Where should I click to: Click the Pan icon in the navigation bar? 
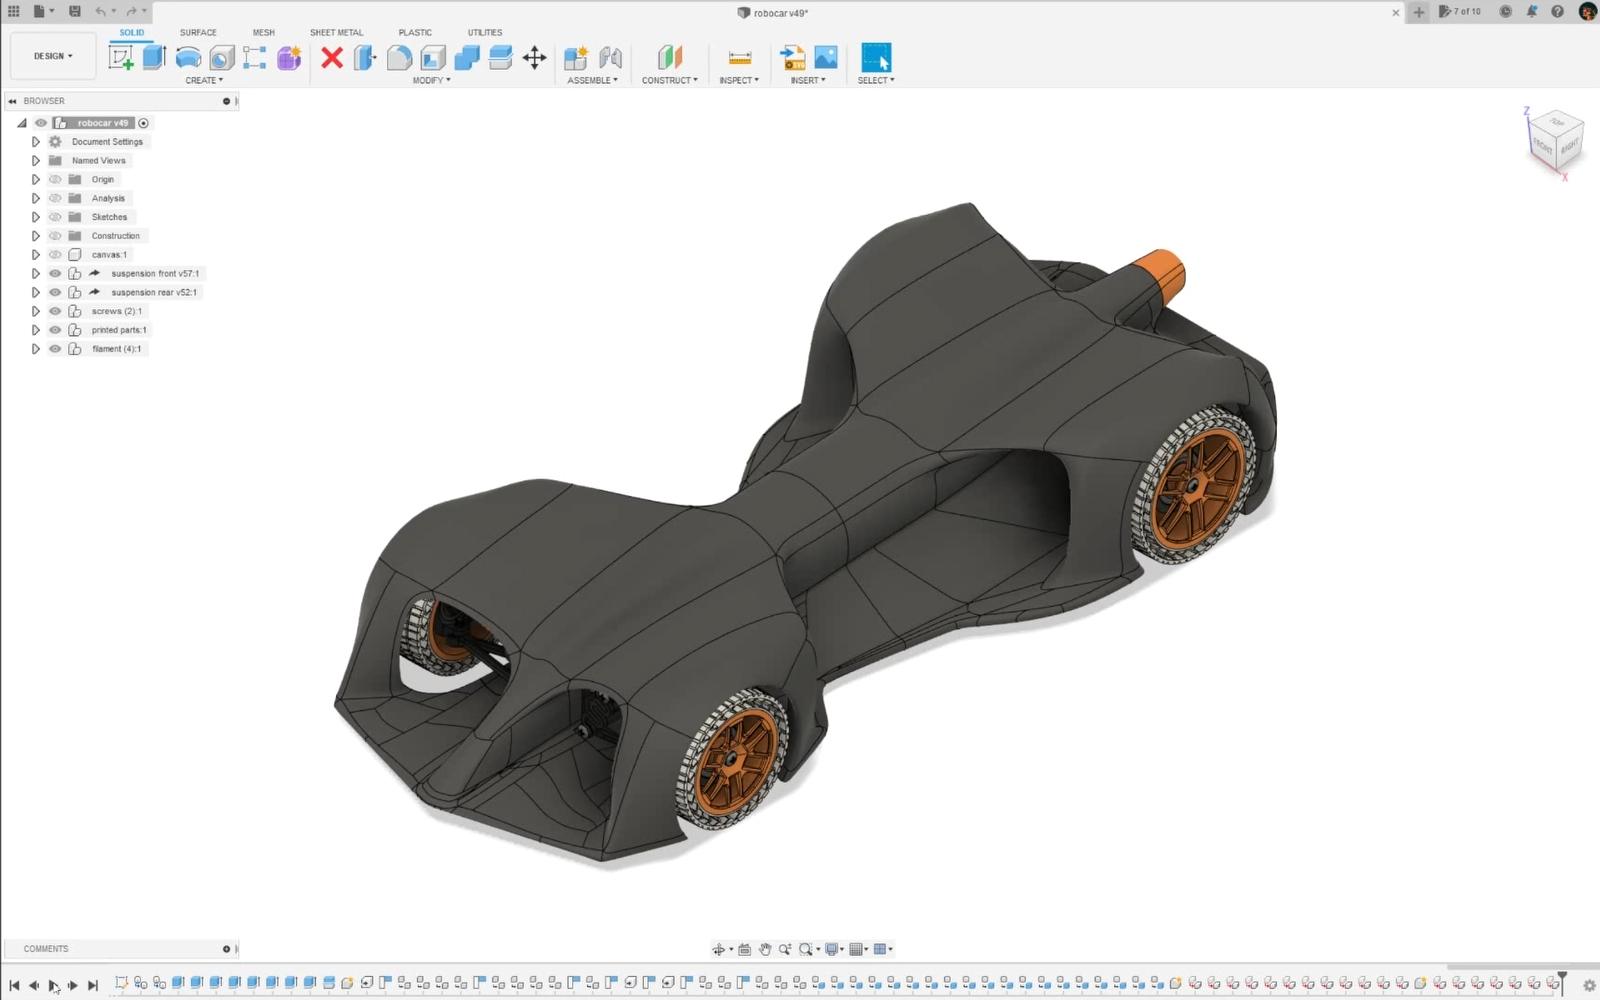point(765,948)
